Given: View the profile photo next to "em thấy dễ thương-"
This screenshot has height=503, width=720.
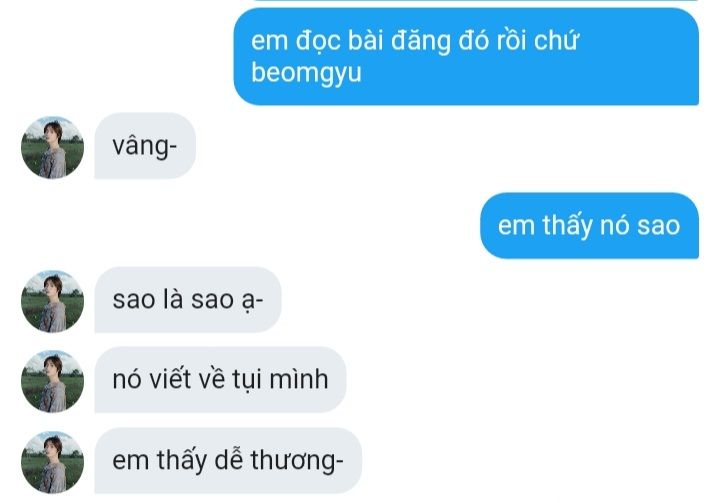Looking at the screenshot, I should (52, 462).
